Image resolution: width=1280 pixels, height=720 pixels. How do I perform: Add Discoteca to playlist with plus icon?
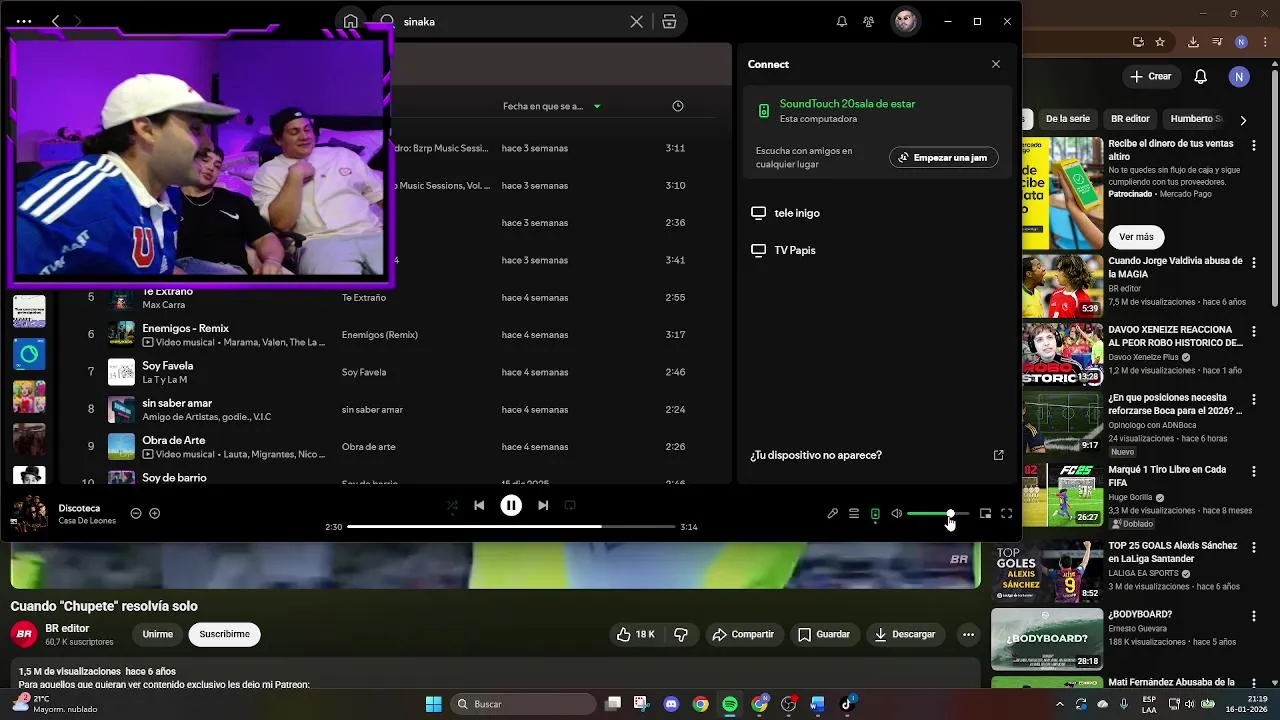(x=155, y=514)
